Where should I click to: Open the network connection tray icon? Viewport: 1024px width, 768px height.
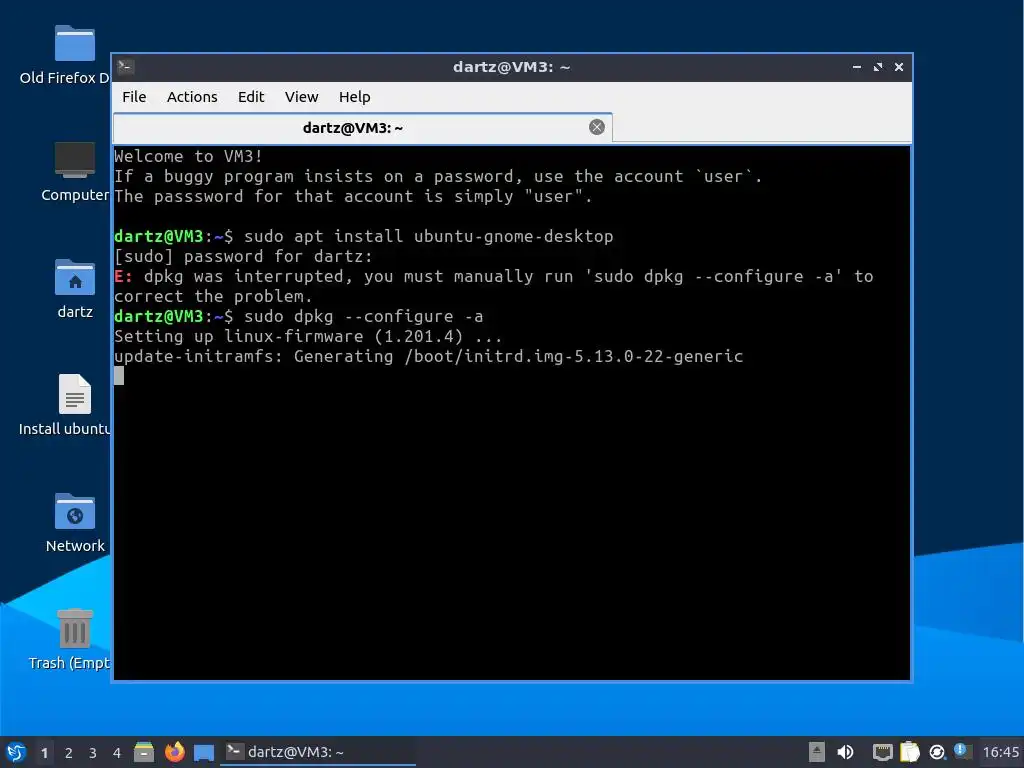tap(882, 752)
